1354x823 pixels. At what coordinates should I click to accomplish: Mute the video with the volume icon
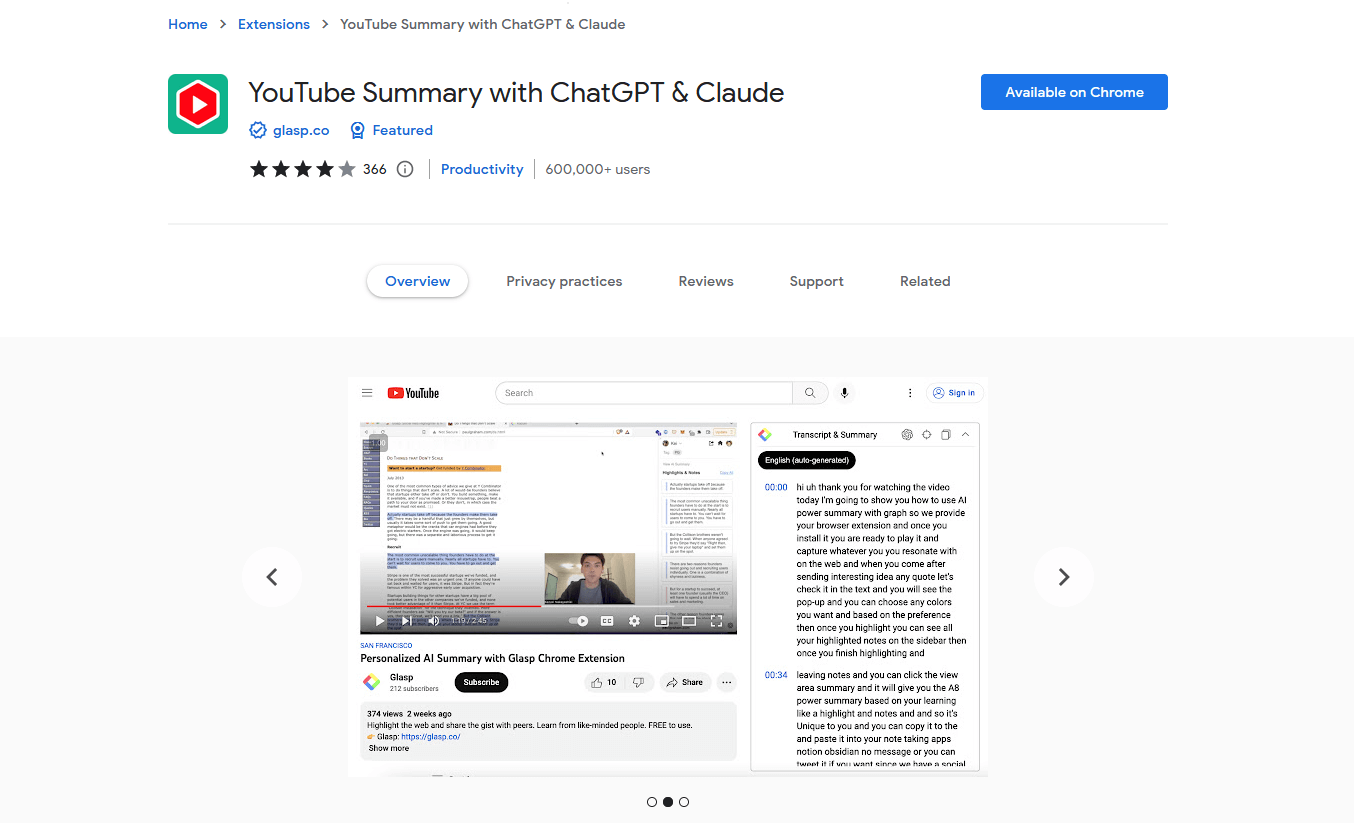coord(434,621)
